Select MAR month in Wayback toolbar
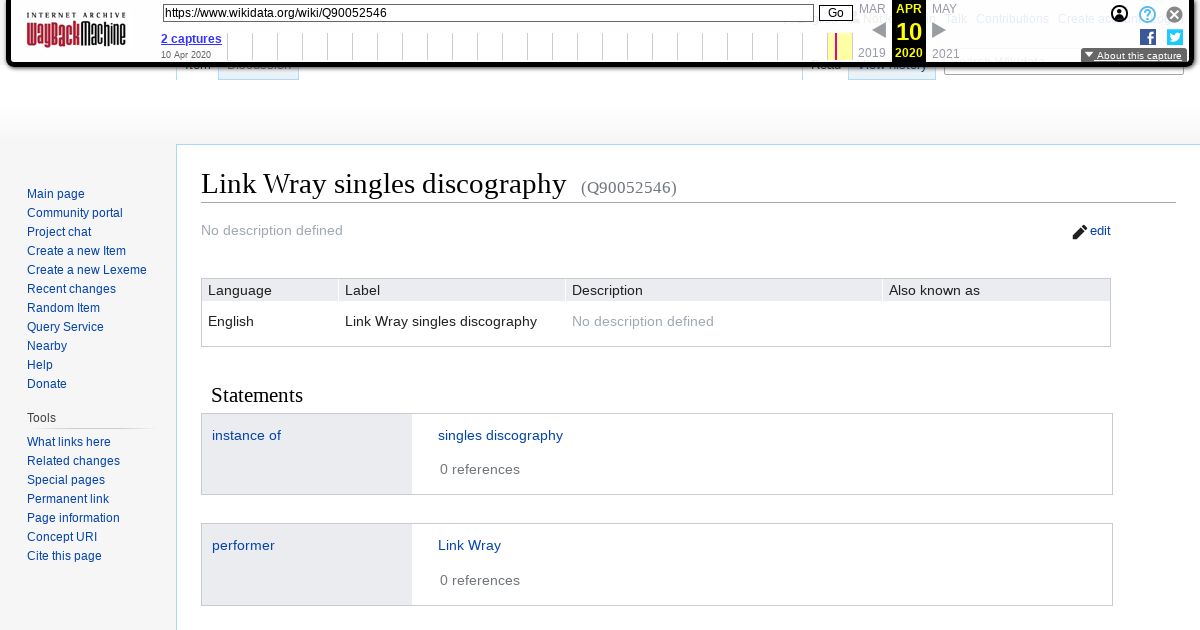The width and height of the screenshot is (1200, 630). (872, 9)
